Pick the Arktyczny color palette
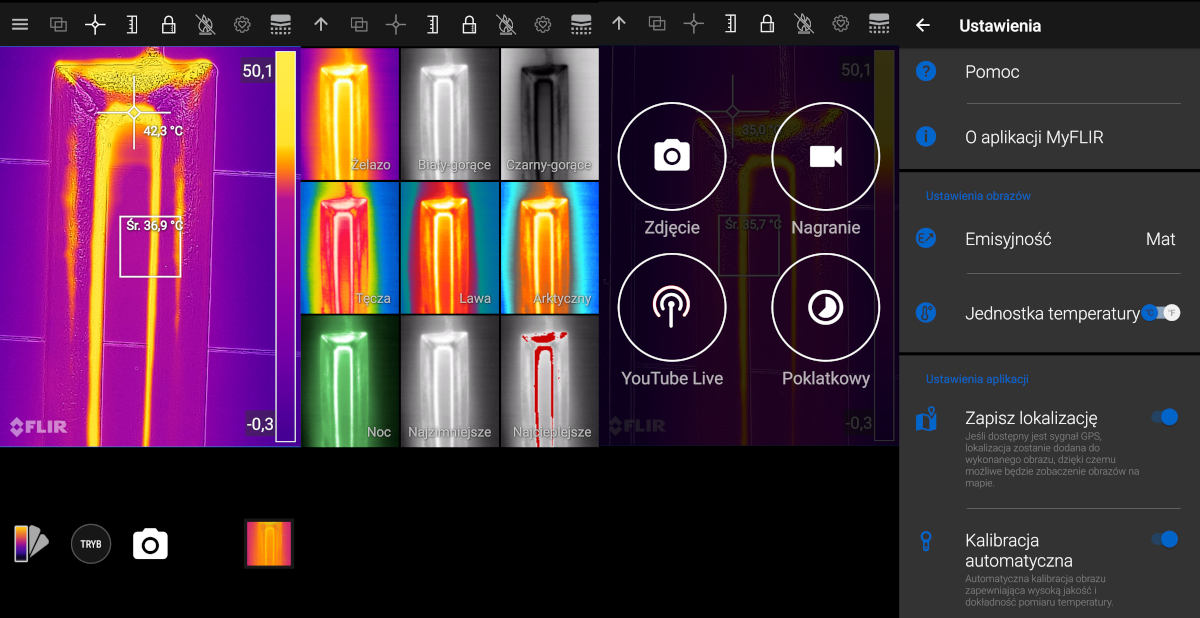Screen dimensions: 1200x618 point(549,247)
